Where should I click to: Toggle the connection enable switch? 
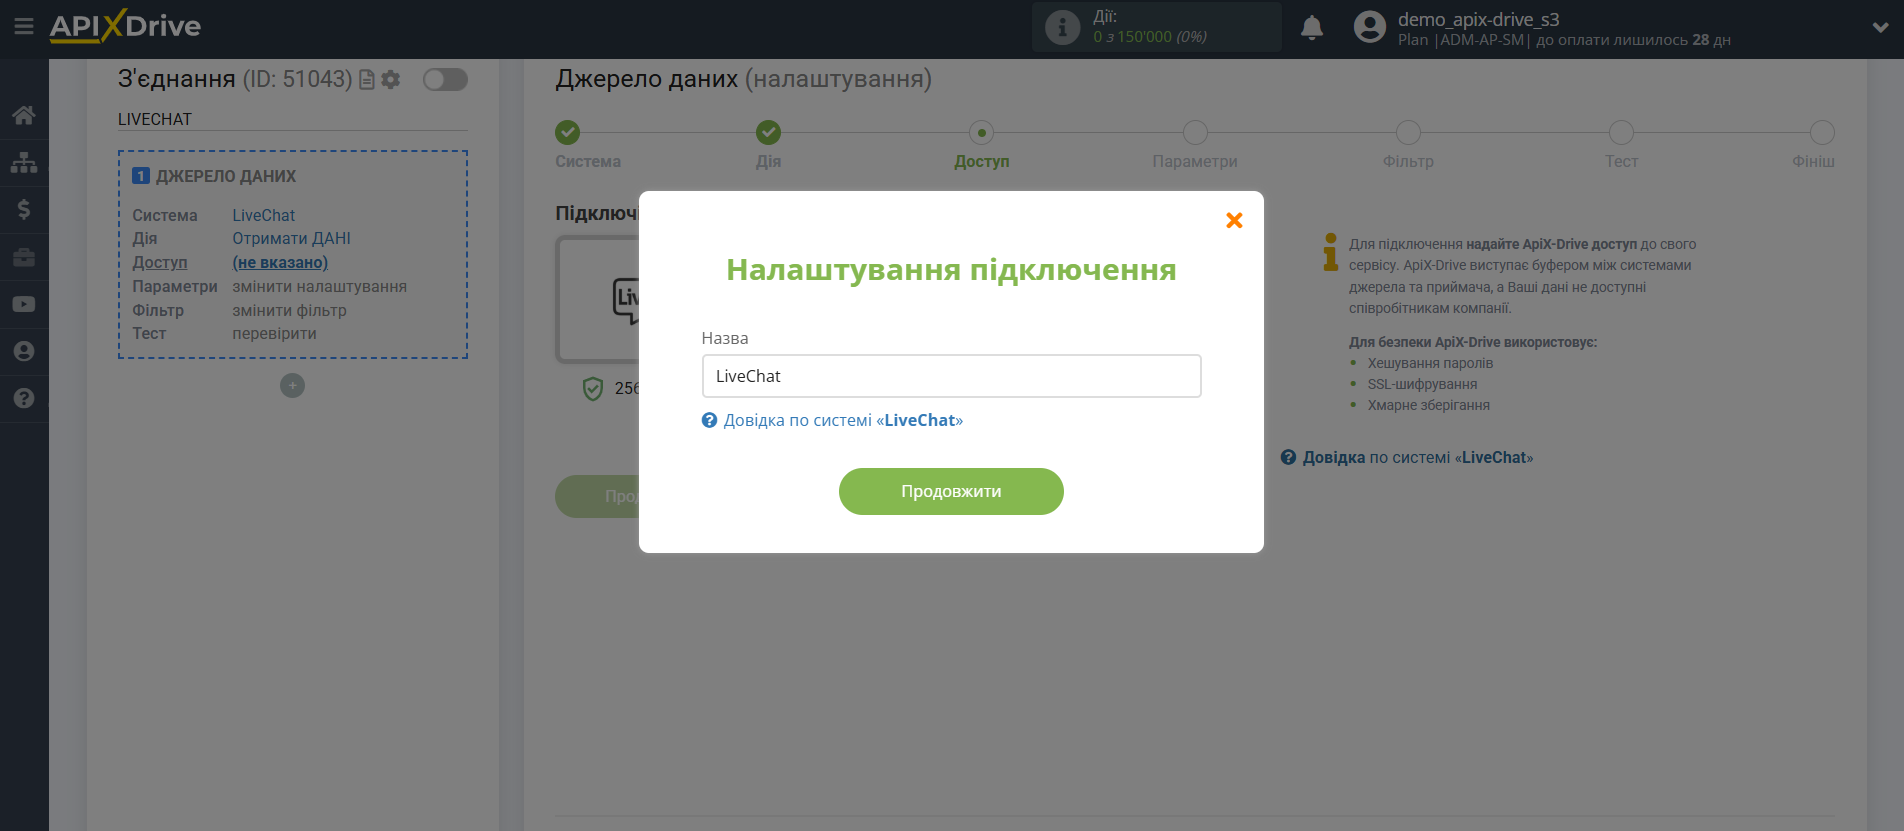[x=445, y=79]
